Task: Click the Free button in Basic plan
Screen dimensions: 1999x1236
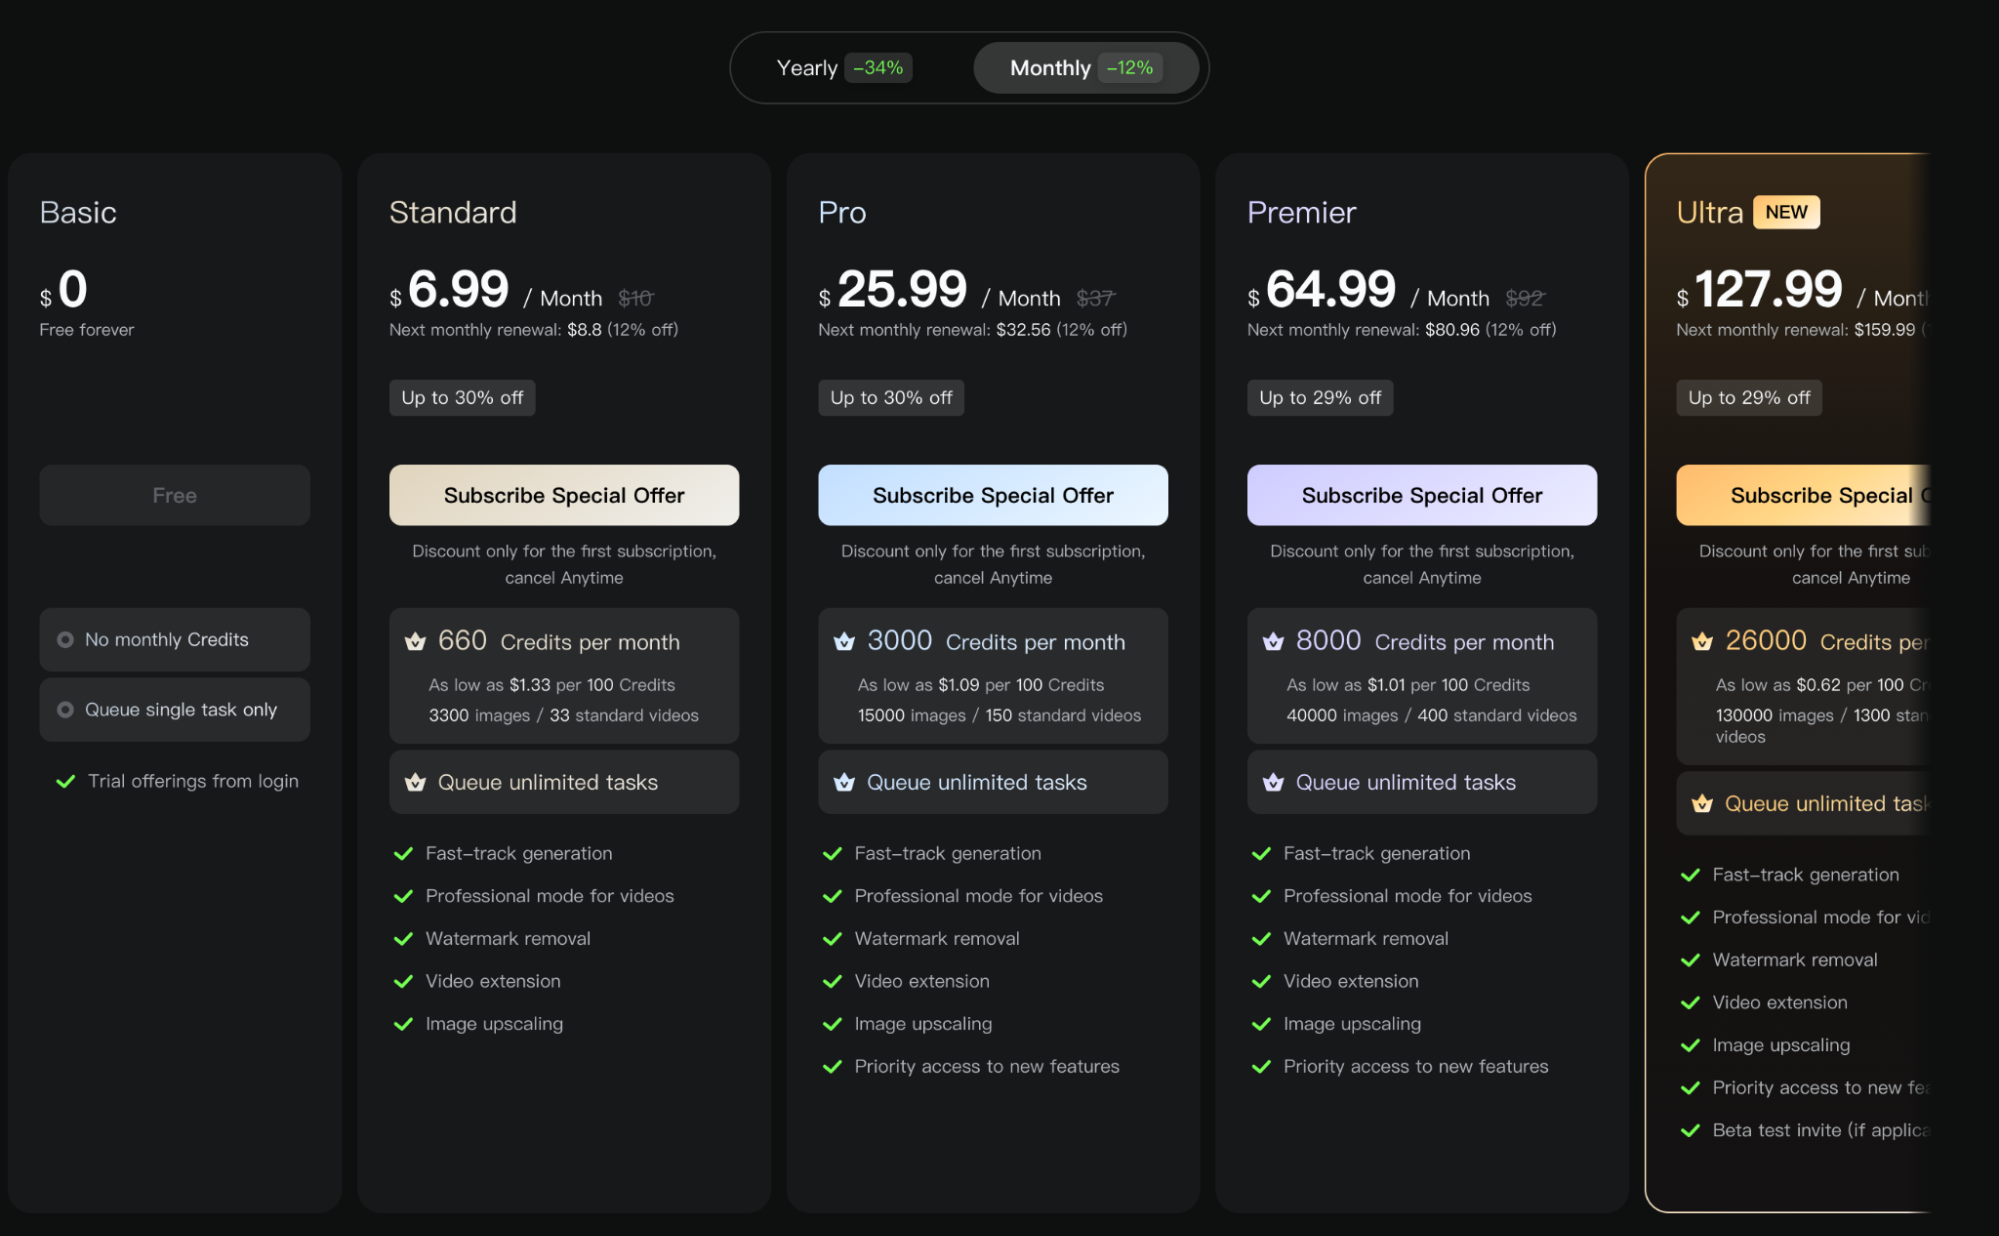Action: tap(174, 495)
